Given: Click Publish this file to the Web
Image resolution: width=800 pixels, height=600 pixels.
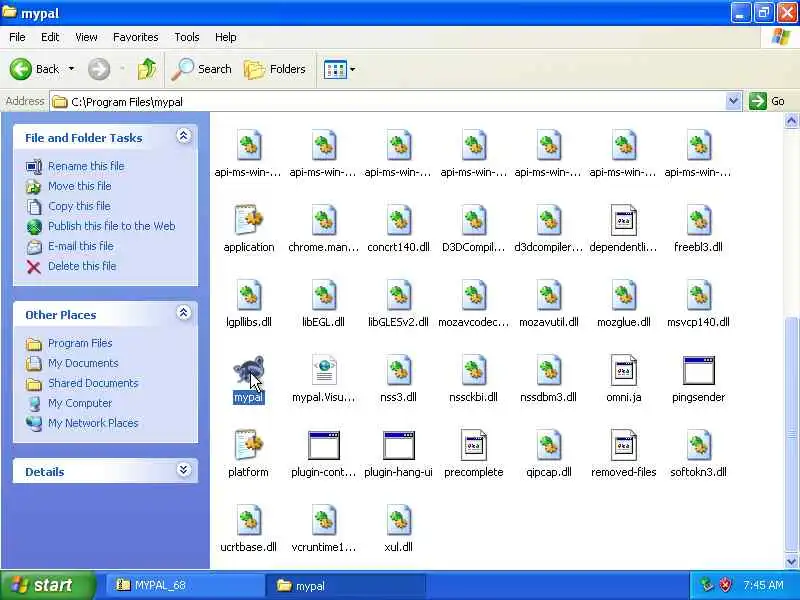Looking at the screenshot, I should click(x=112, y=226).
